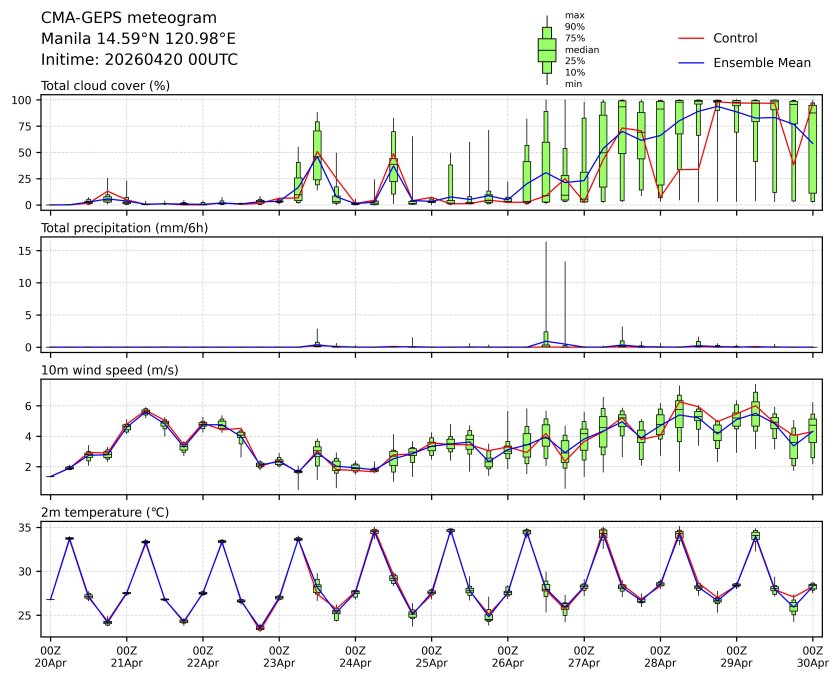Click the 35 tick on temperature axis
Viewport: 840px width, 680px height.
click(x=29, y=527)
